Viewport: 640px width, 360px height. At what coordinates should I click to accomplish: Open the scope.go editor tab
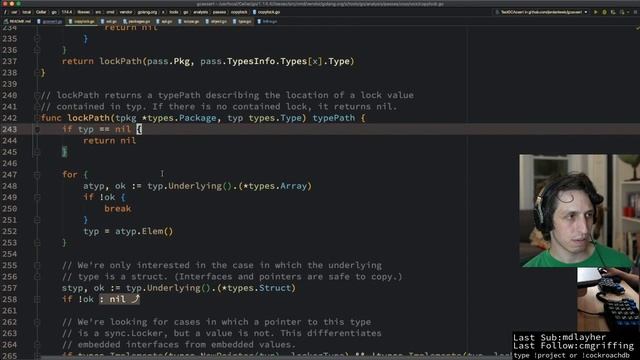coord(189,21)
